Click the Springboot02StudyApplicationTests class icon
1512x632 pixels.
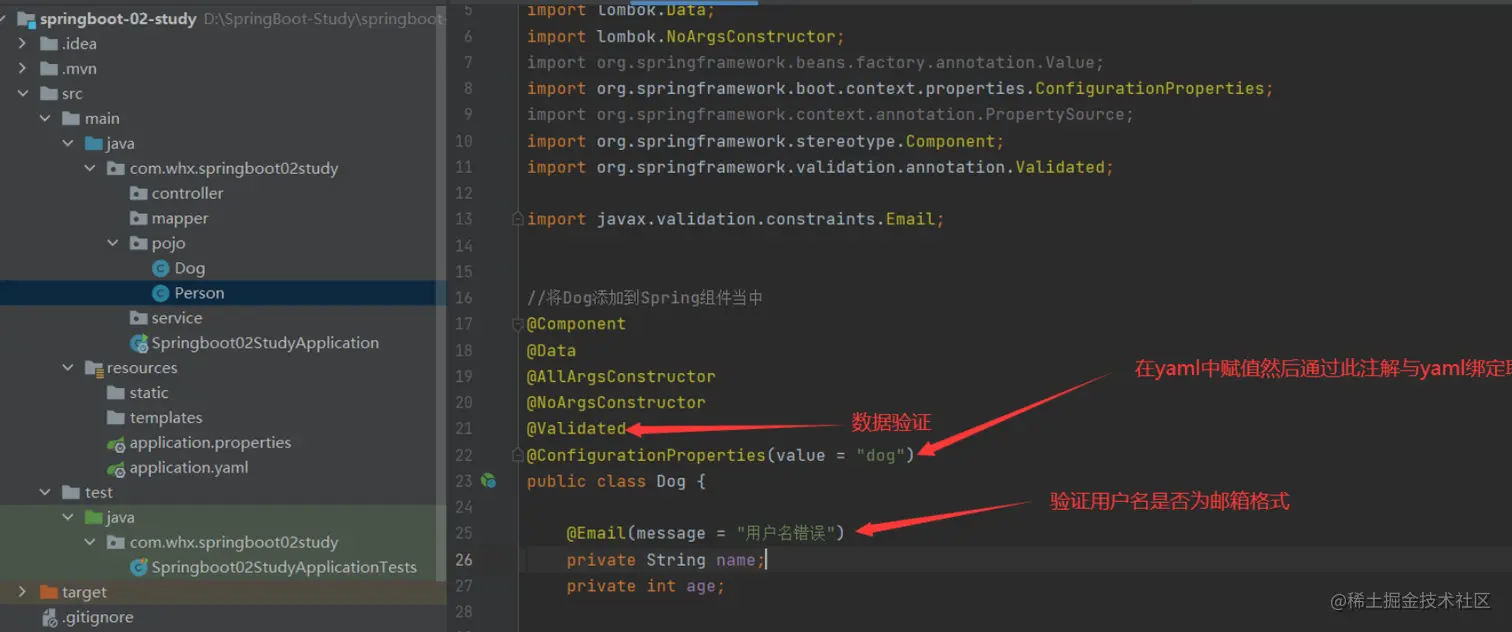point(139,567)
